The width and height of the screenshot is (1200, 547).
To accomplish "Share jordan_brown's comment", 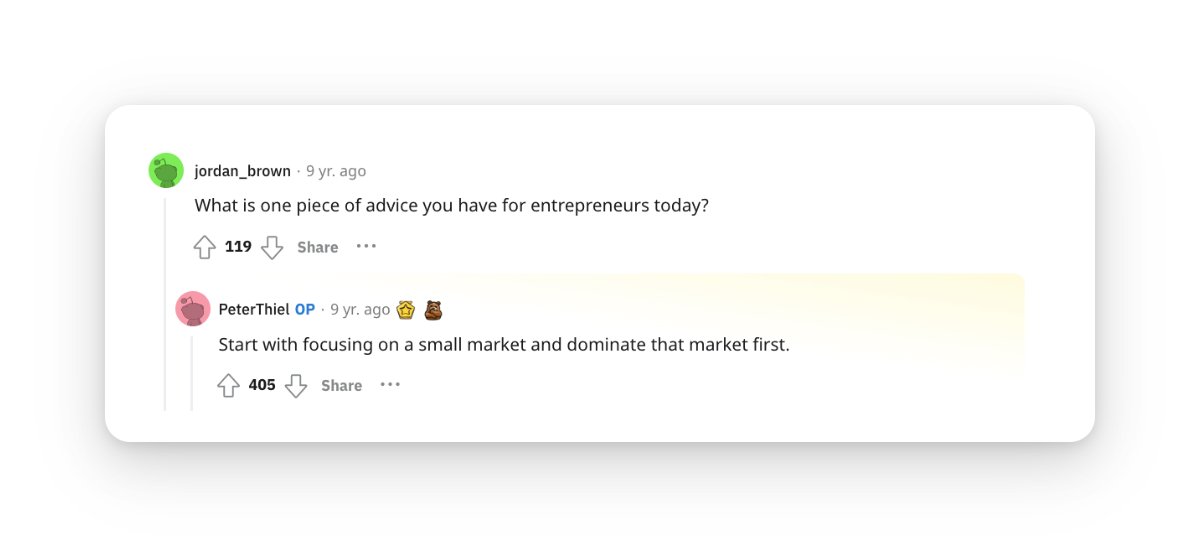I will pyautogui.click(x=318, y=247).
